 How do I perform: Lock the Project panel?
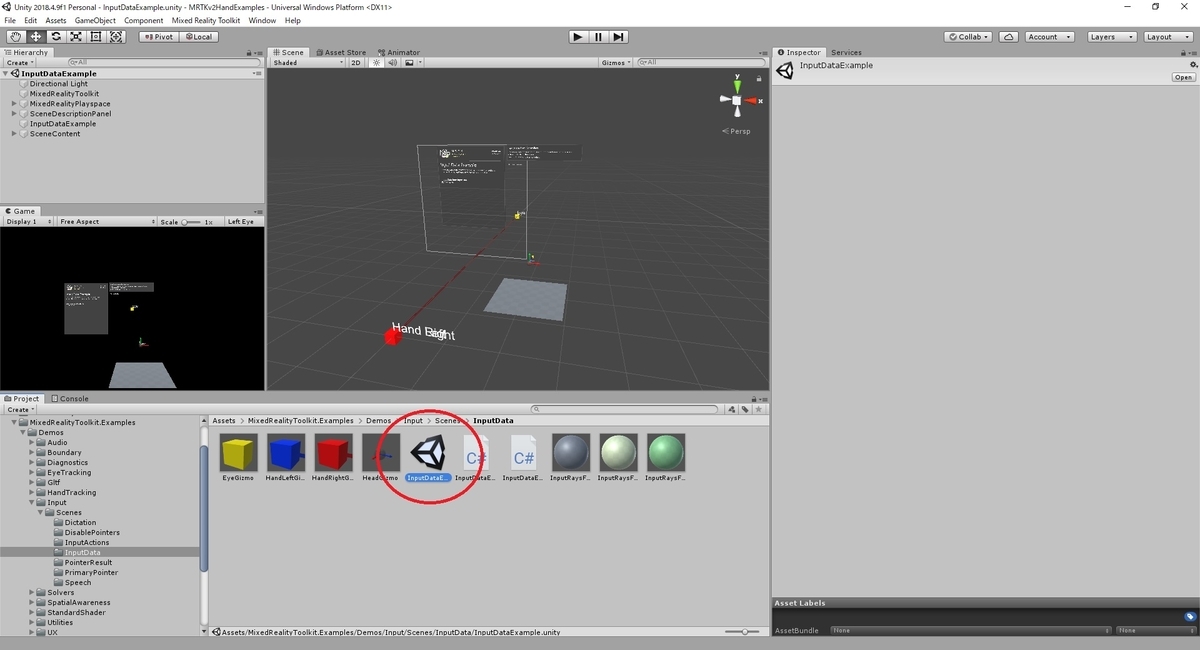(755, 398)
